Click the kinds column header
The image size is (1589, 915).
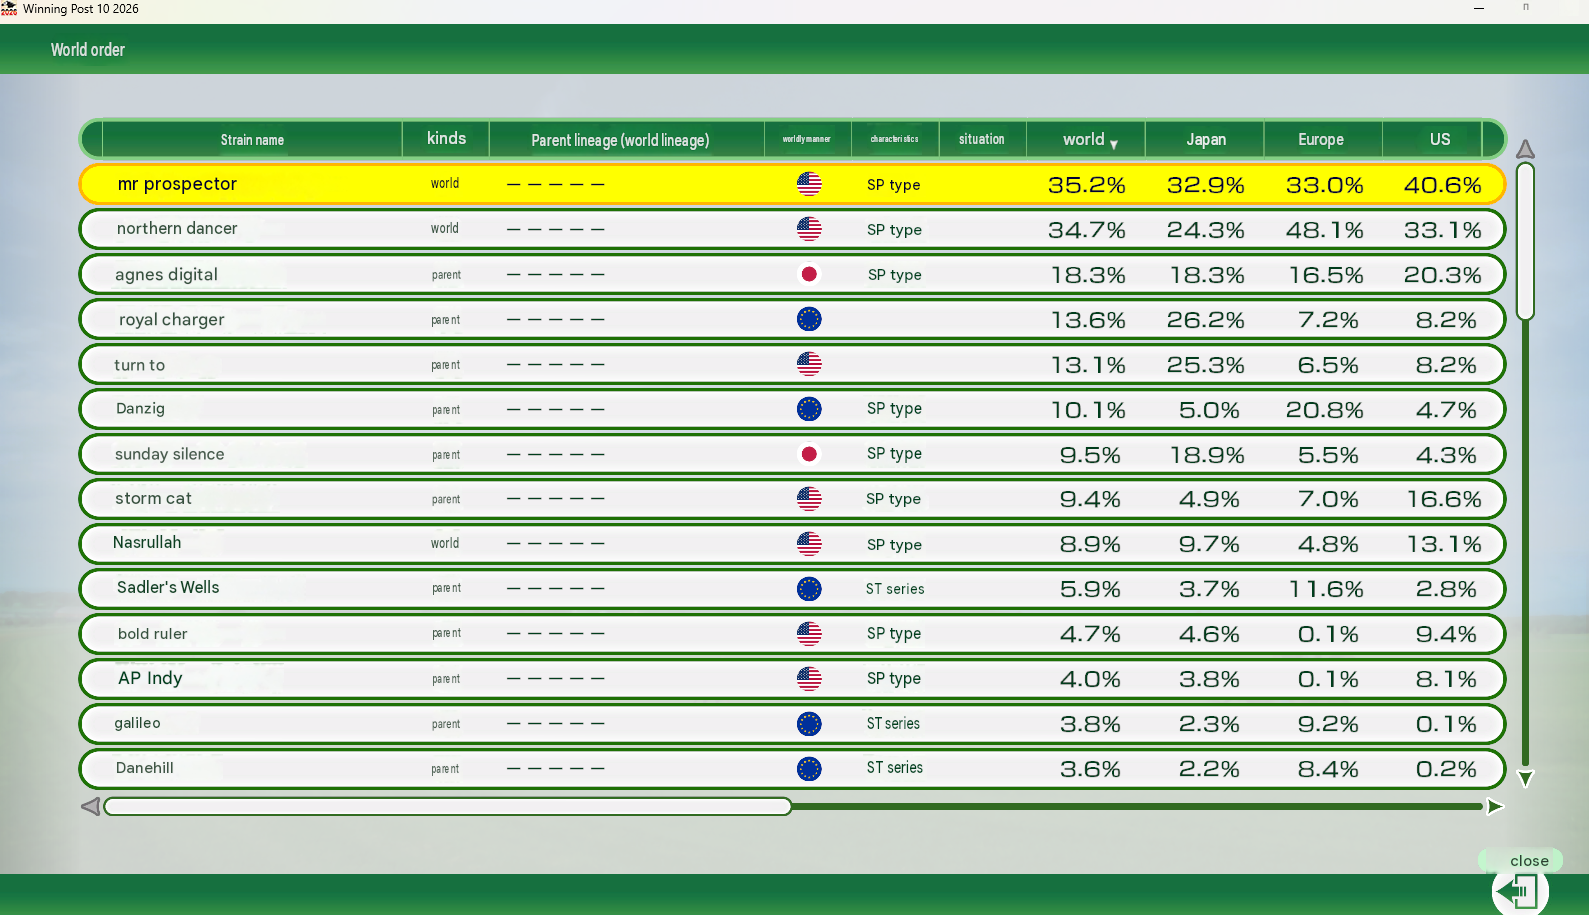(x=446, y=139)
